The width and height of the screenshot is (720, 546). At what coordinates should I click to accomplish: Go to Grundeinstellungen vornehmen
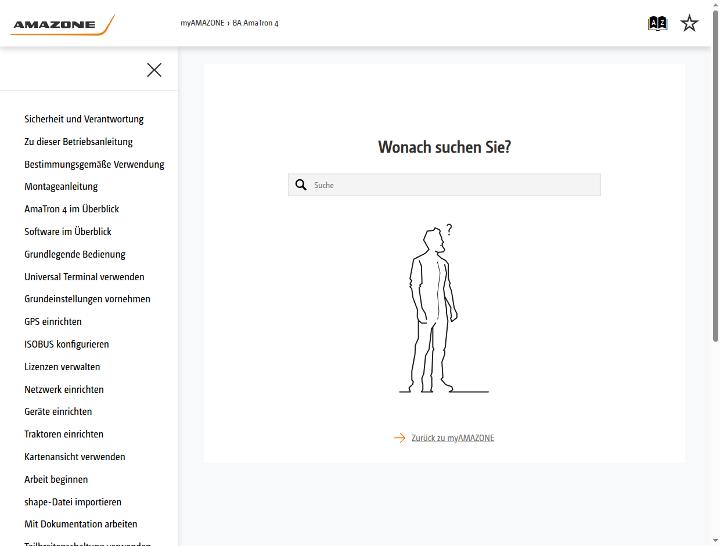(x=87, y=299)
